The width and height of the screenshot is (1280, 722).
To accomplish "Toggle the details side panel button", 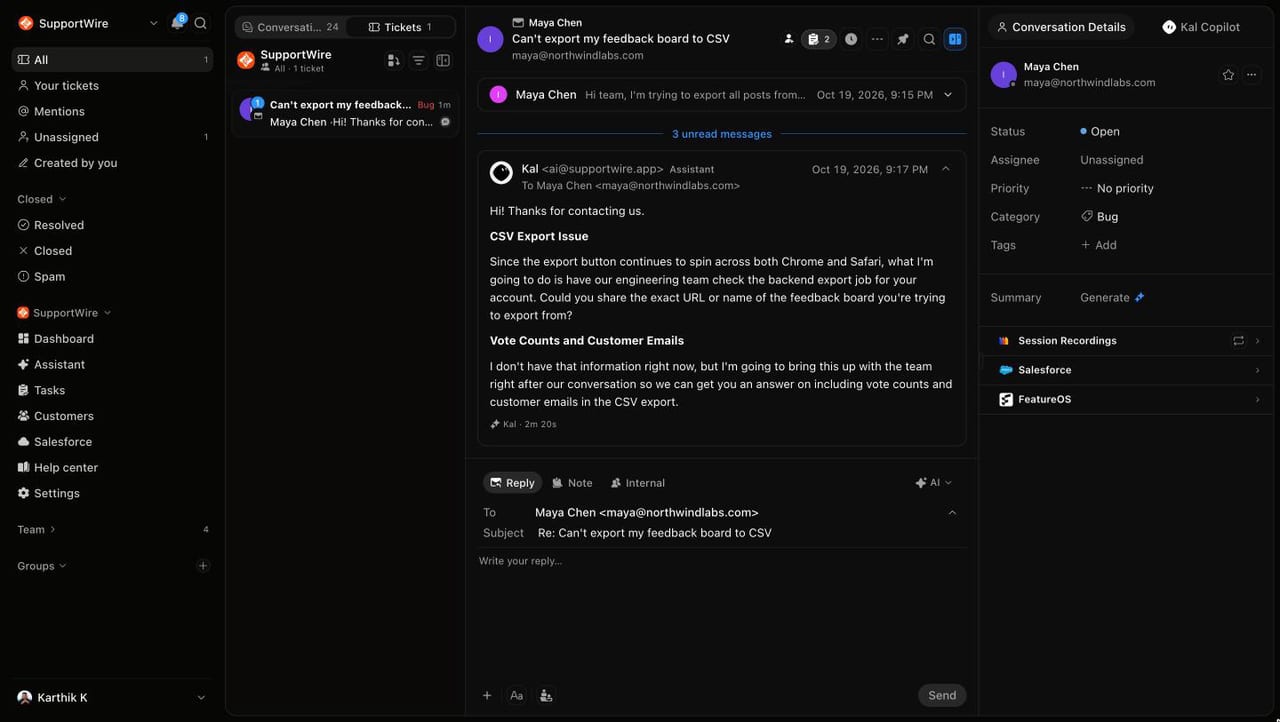I will pos(955,39).
